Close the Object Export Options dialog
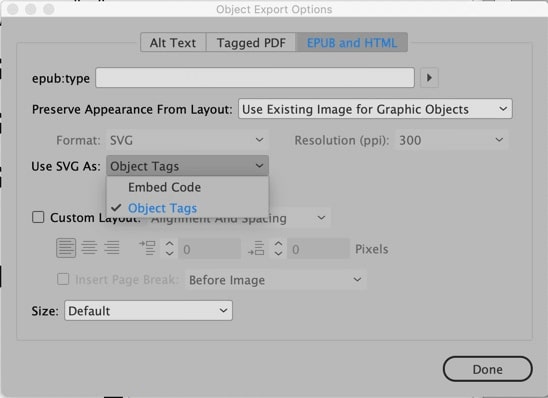The height and width of the screenshot is (398, 548). click(13, 9)
